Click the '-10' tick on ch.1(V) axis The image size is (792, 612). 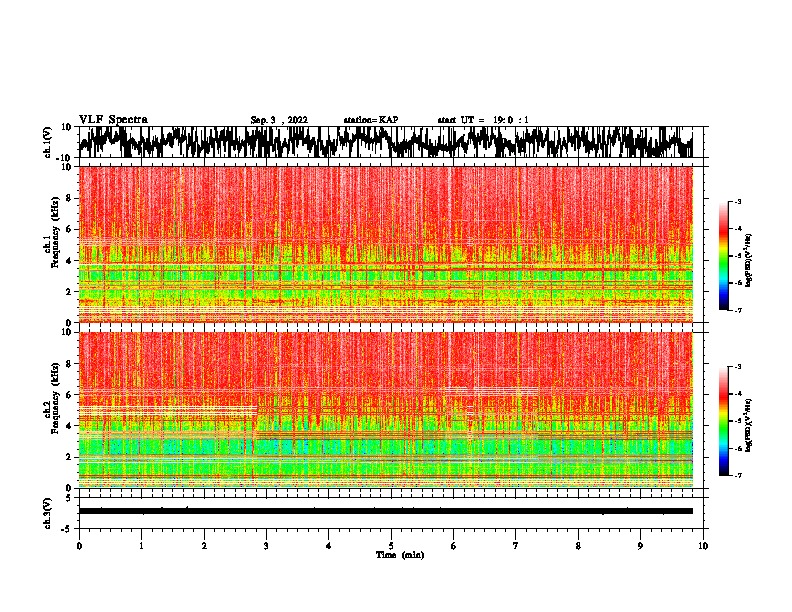(x=65, y=158)
